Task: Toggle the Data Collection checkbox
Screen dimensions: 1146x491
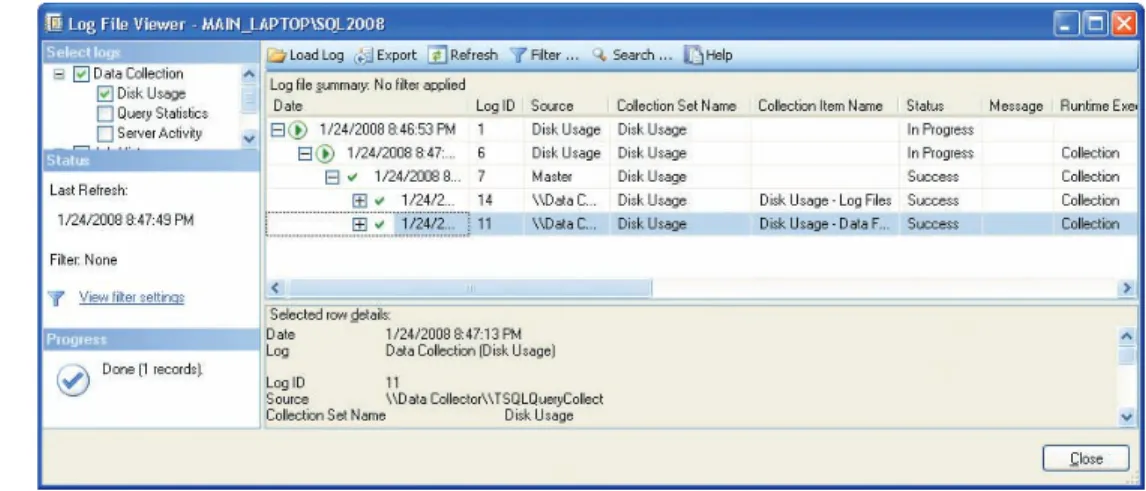Action: (x=81, y=75)
